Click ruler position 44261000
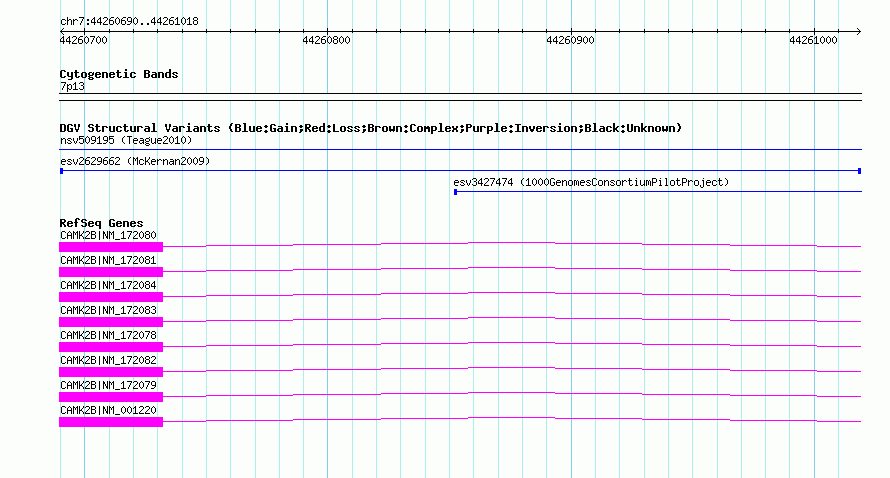 pyautogui.click(x=813, y=40)
